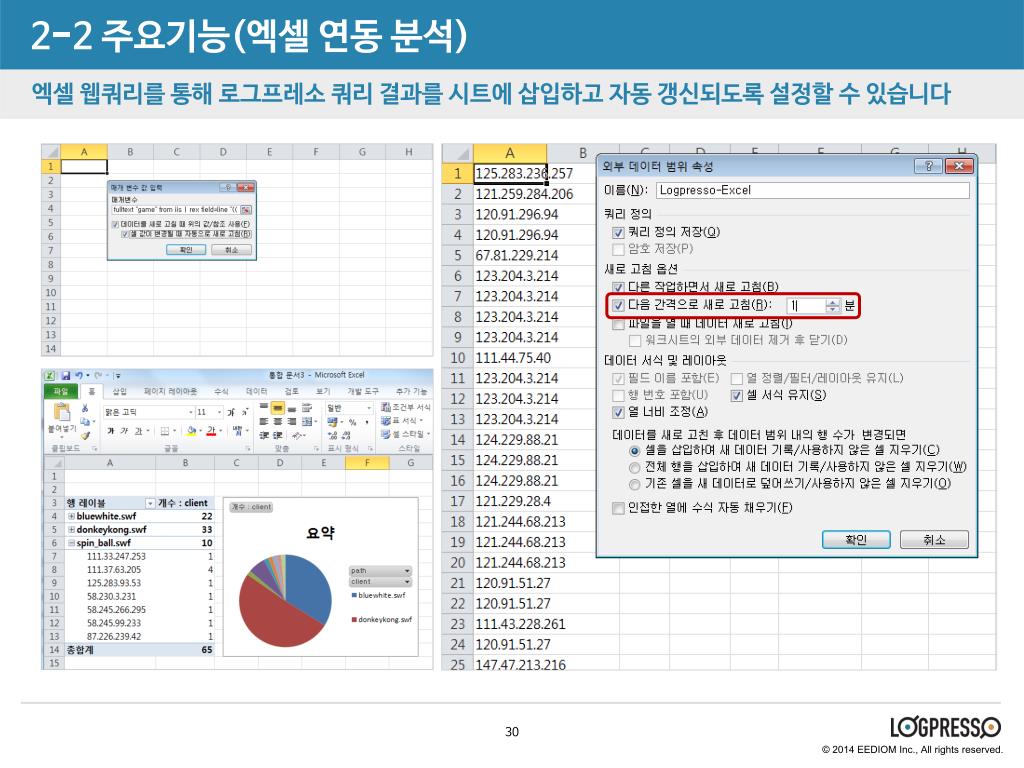This screenshot has width=1024, height=768.
Task: Open the font name dropdown (맑은 고딕)
Action: (191, 413)
